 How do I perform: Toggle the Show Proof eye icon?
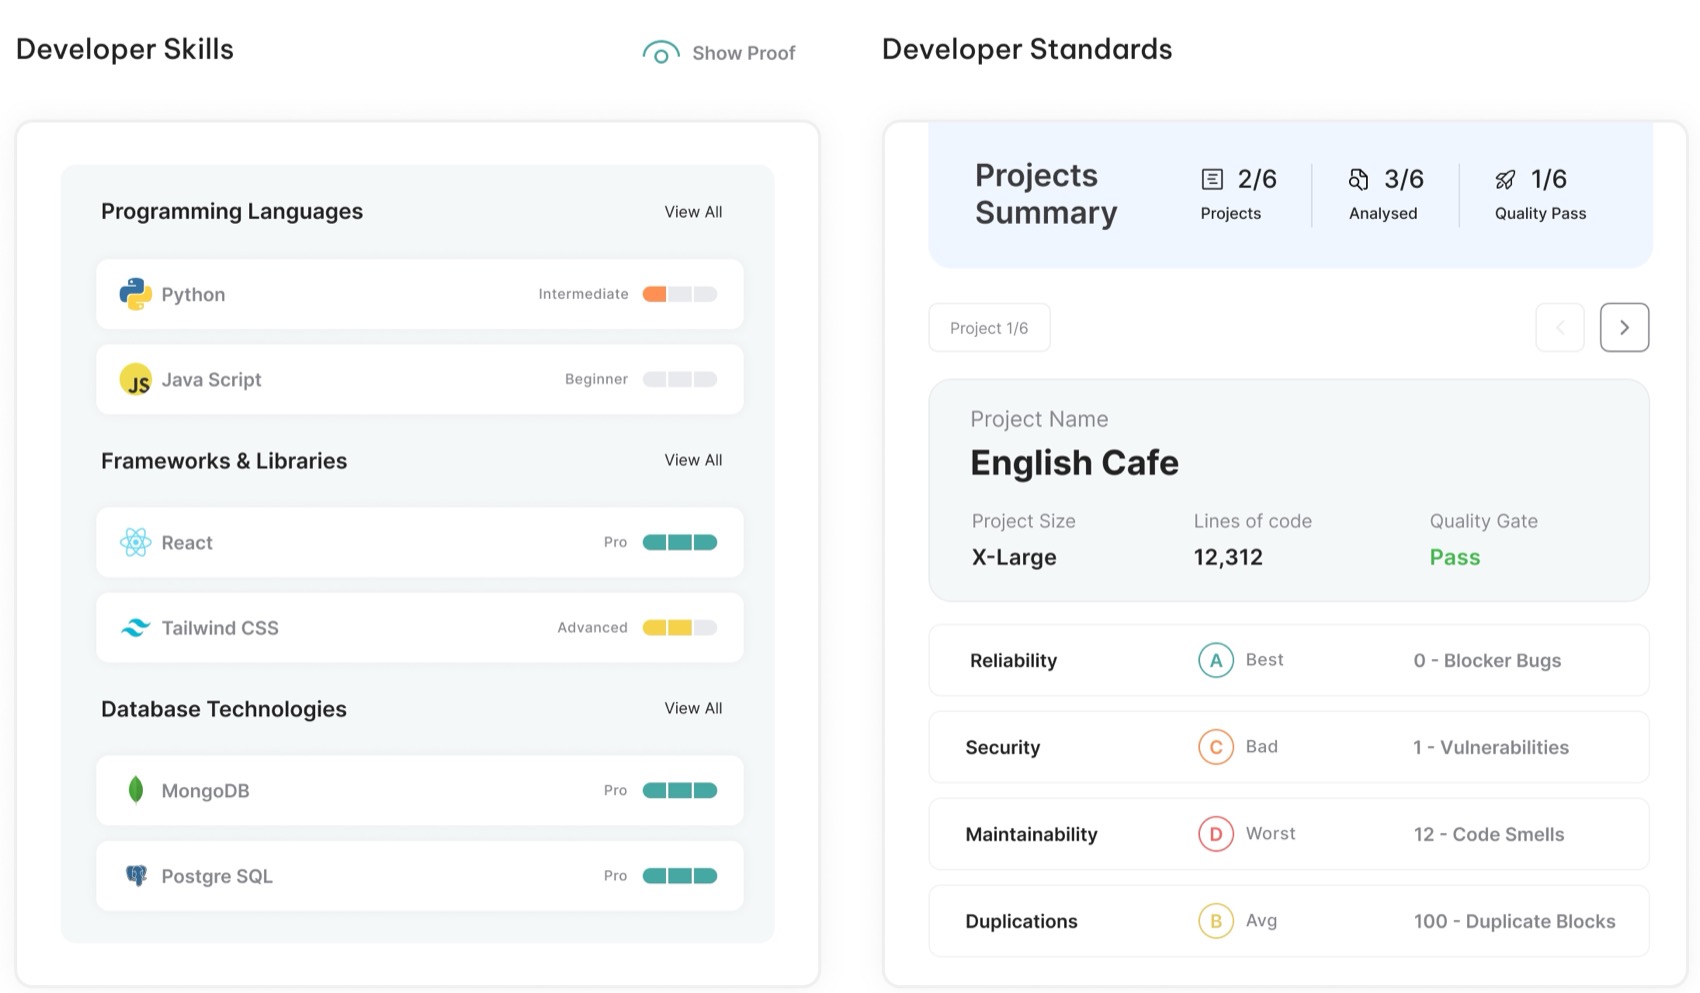[x=661, y=53]
